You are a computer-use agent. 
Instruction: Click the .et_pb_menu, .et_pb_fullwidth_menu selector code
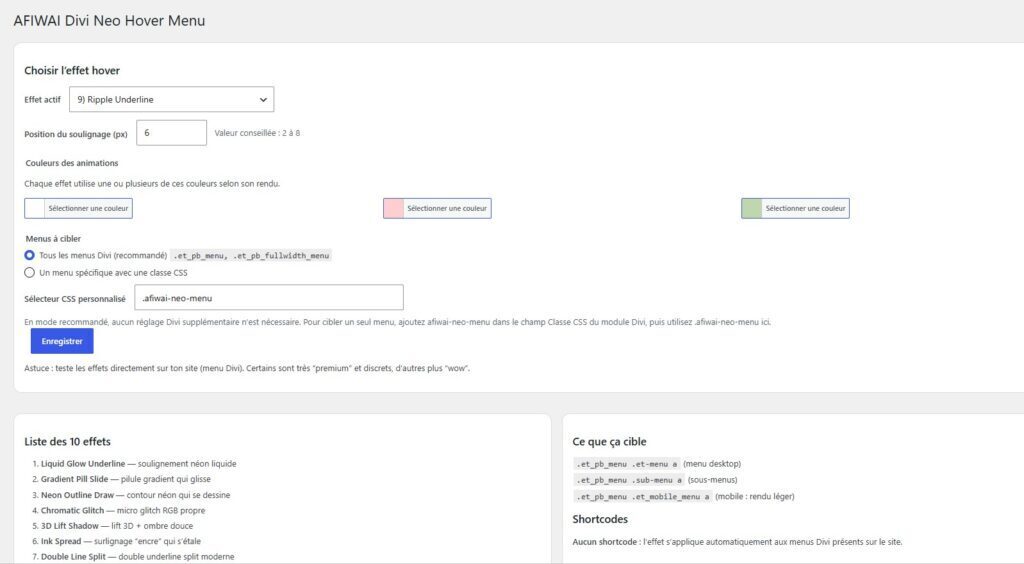tap(251, 255)
